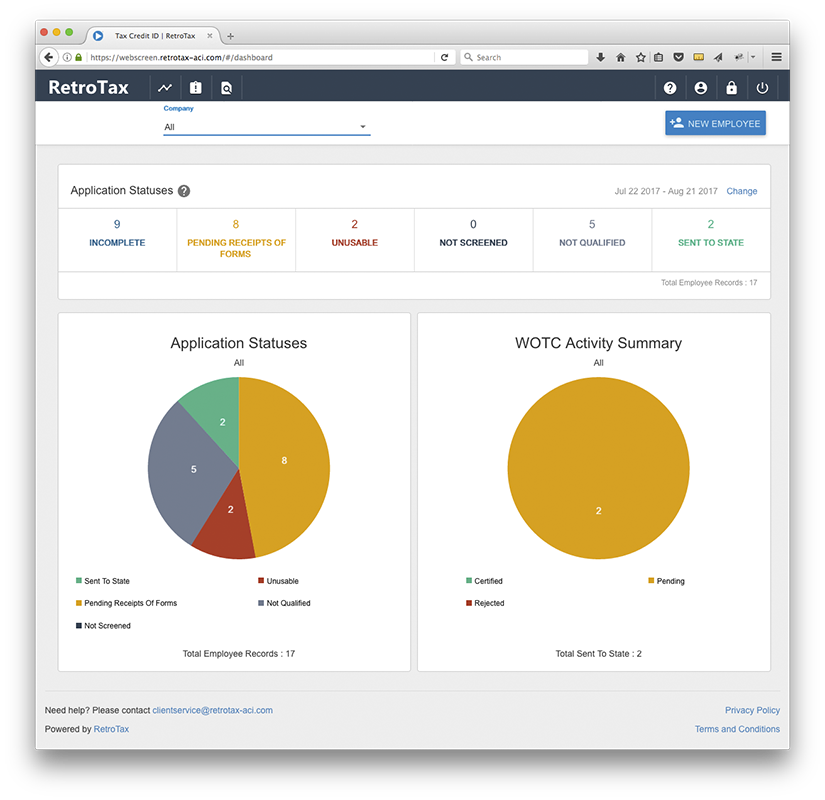Open the Firefox hamburger menu
Viewport: 825px width, 800px height.
776,57
